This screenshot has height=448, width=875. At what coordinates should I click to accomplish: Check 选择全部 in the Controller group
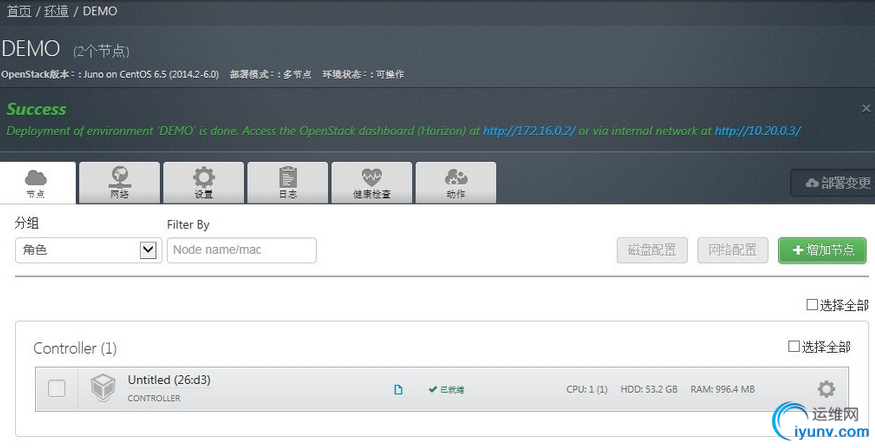(x=794, y=346)
